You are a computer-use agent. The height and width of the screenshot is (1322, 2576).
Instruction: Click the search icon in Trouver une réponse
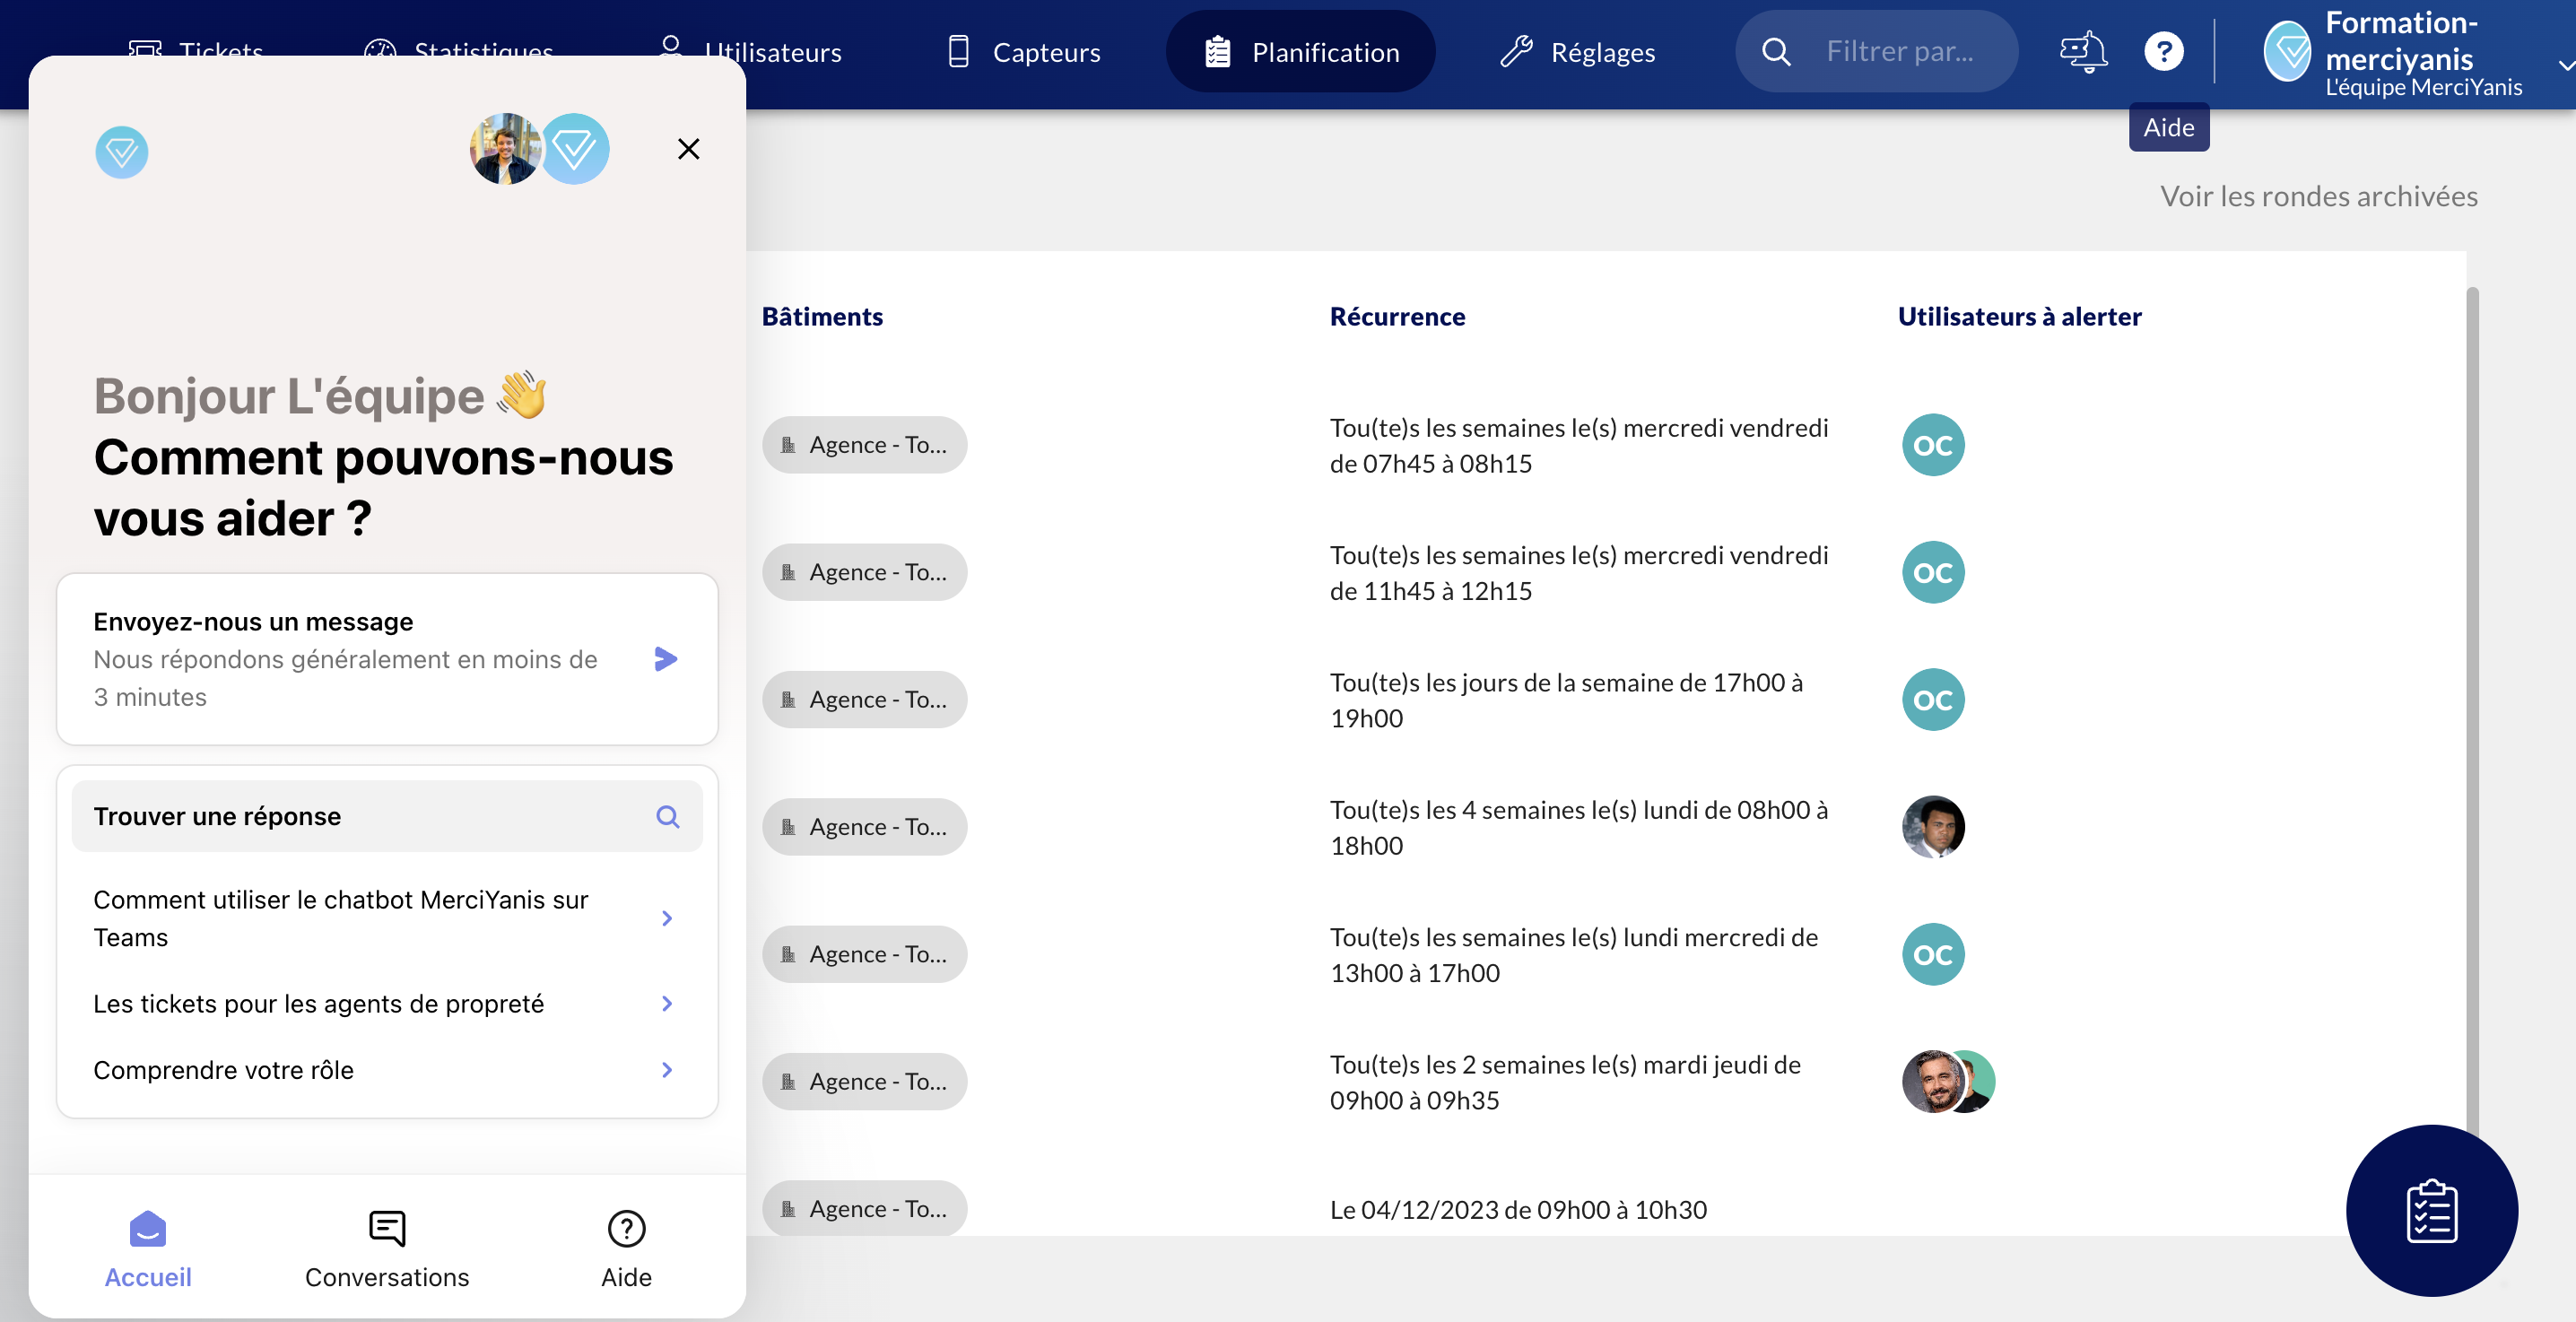[667, 817]
